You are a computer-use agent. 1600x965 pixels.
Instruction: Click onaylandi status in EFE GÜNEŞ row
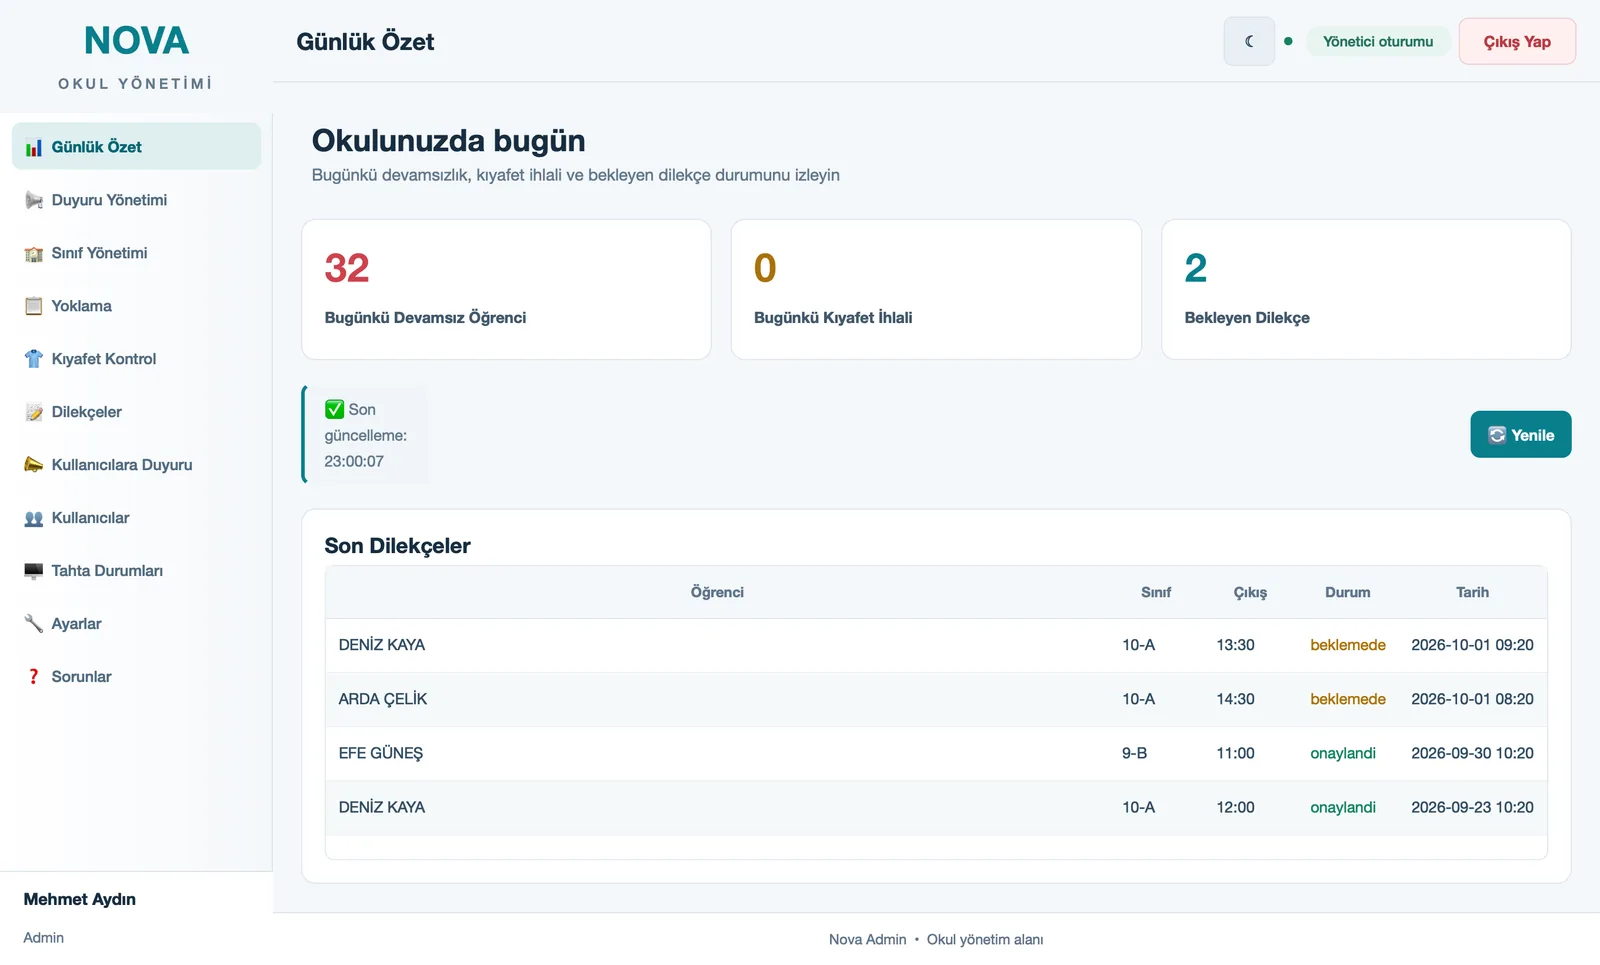pyautogui.click(x=1343, y=753)
